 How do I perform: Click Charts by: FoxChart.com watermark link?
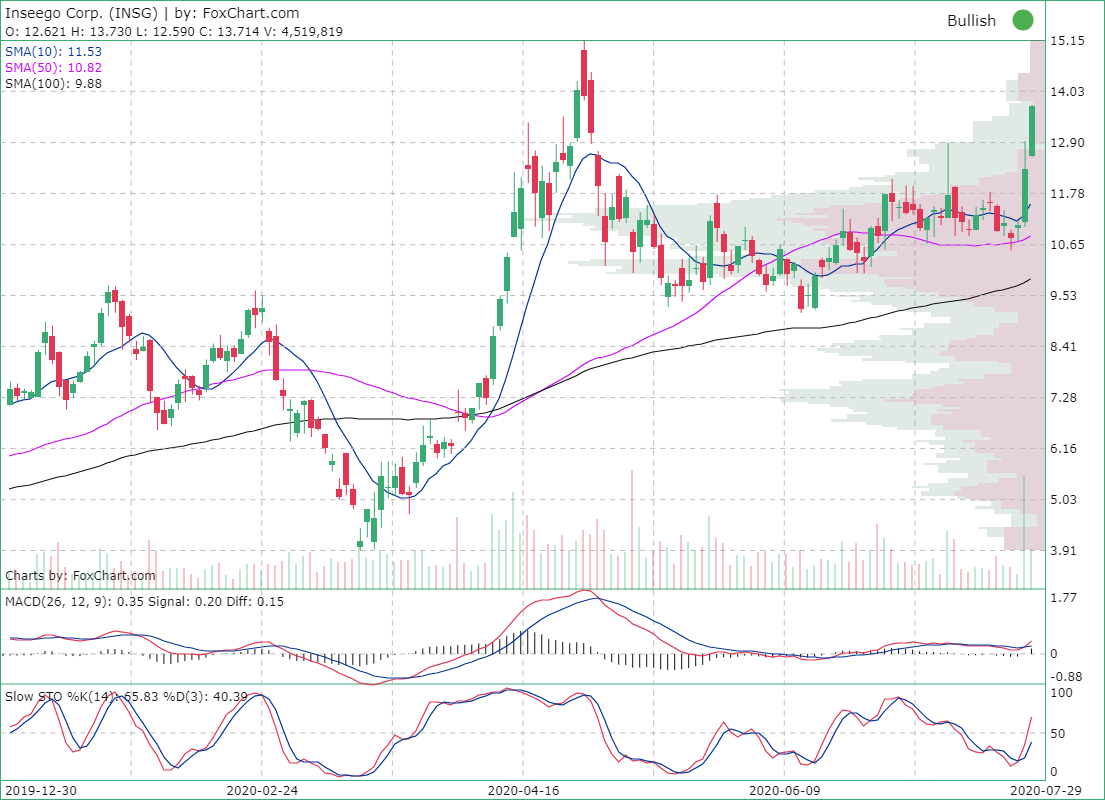pyautogui.click(x=80, y=575)
